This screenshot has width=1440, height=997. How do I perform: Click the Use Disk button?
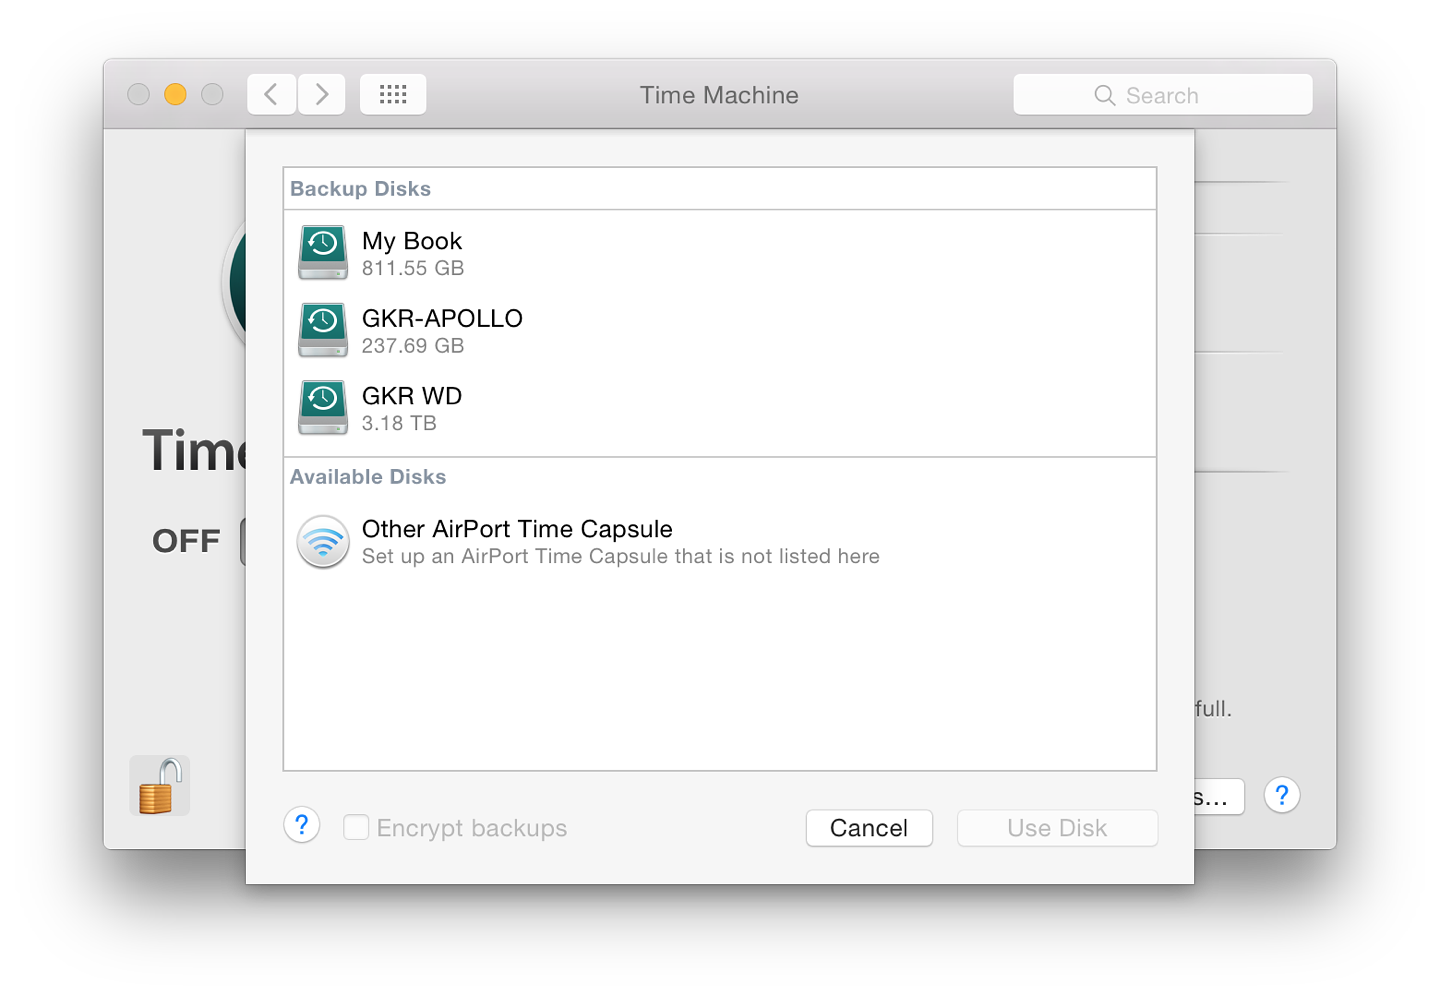tap(1057, 828)
